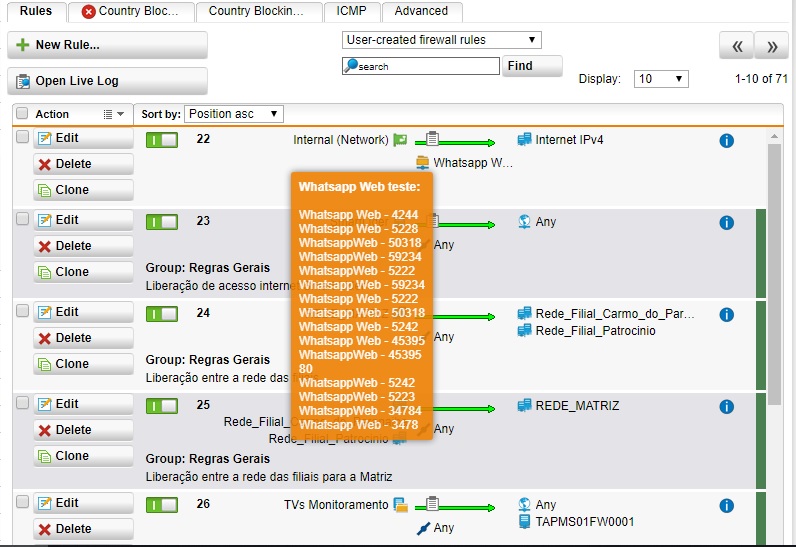Viewport: 796px width, 547px height.
Task: Click the New Rule... button
Action: coord(107,45)
